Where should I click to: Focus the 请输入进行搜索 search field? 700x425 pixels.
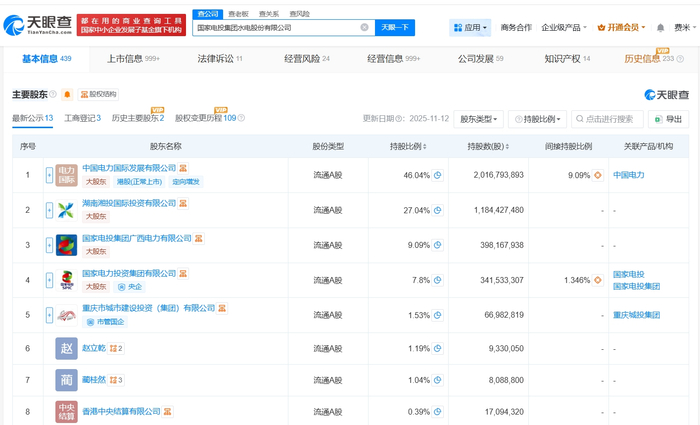tap(612, 119)
